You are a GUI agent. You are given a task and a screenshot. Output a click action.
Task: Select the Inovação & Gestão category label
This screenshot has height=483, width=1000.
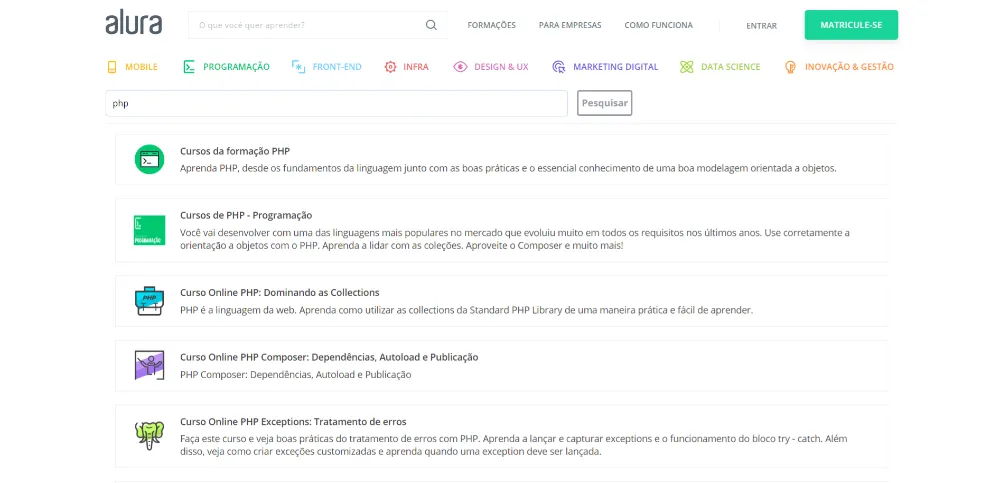[x=849, y=67]
